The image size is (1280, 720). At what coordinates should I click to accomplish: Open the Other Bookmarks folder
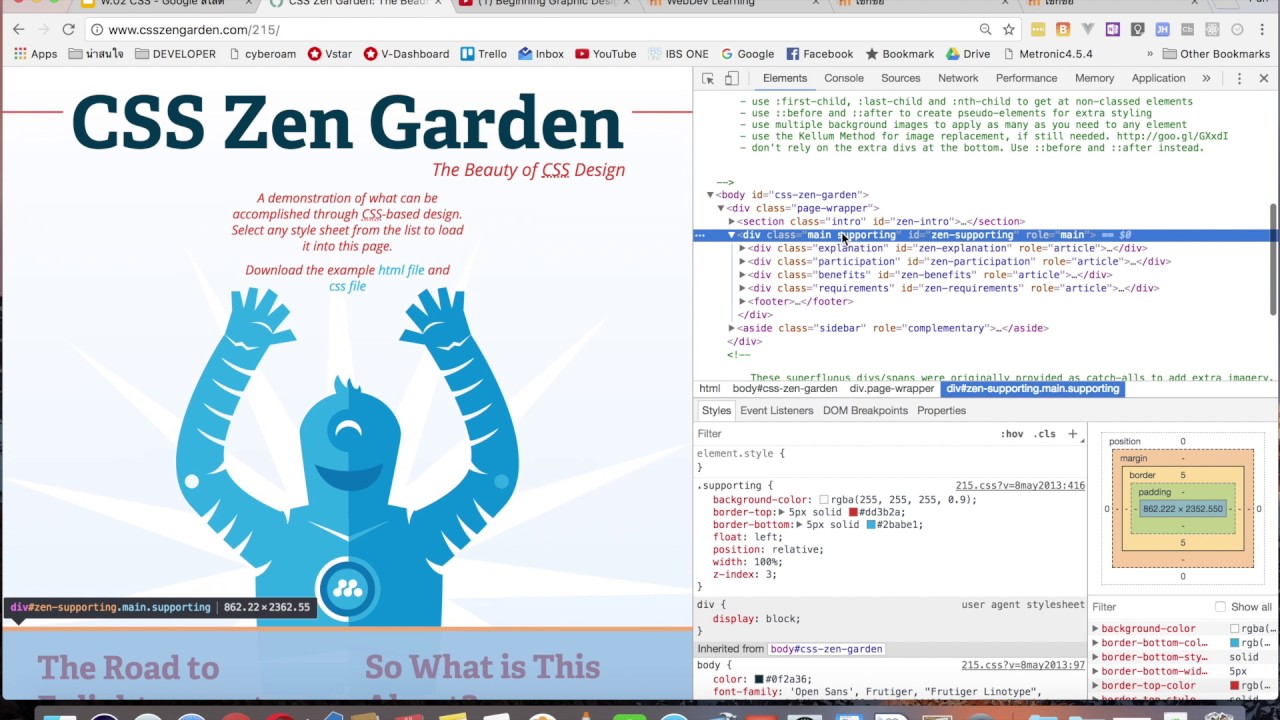(1216, 54)
